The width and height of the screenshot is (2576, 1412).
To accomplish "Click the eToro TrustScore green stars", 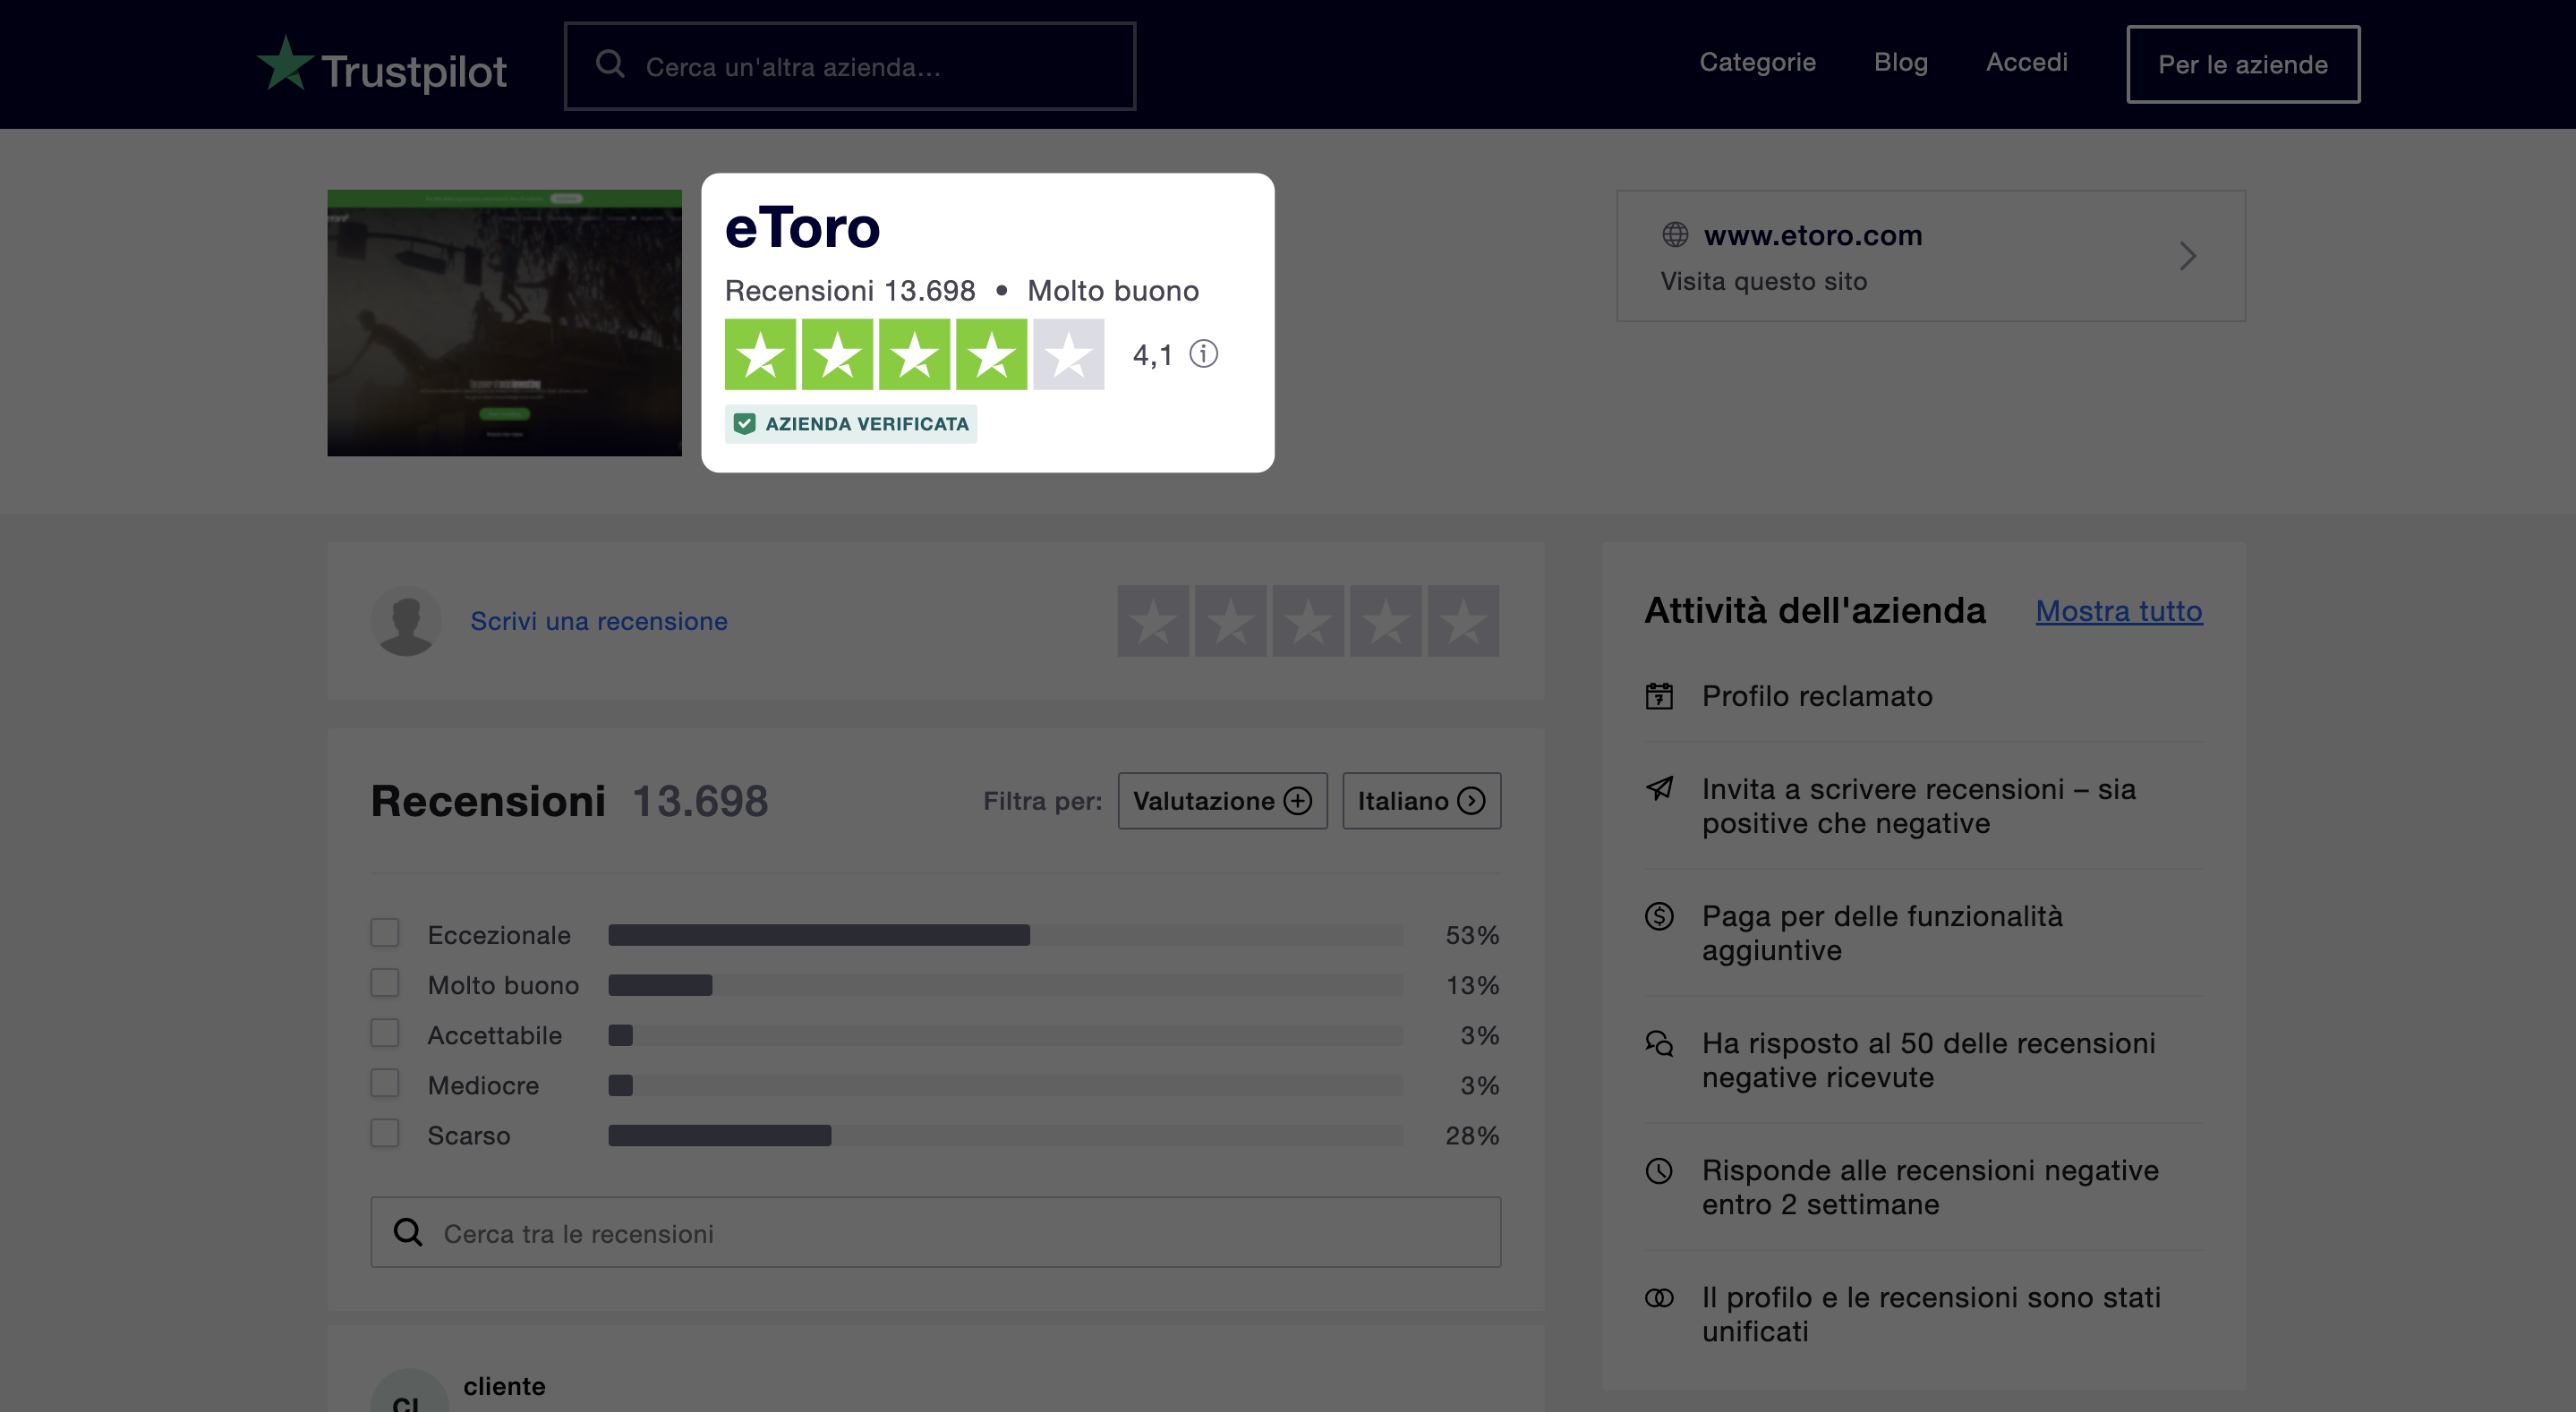I will (x=914, y=354).
